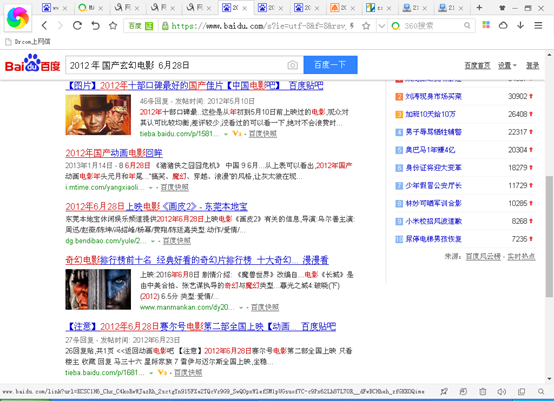
Task: Open result 2012年国产动画电影回眸
Action: 114,153
